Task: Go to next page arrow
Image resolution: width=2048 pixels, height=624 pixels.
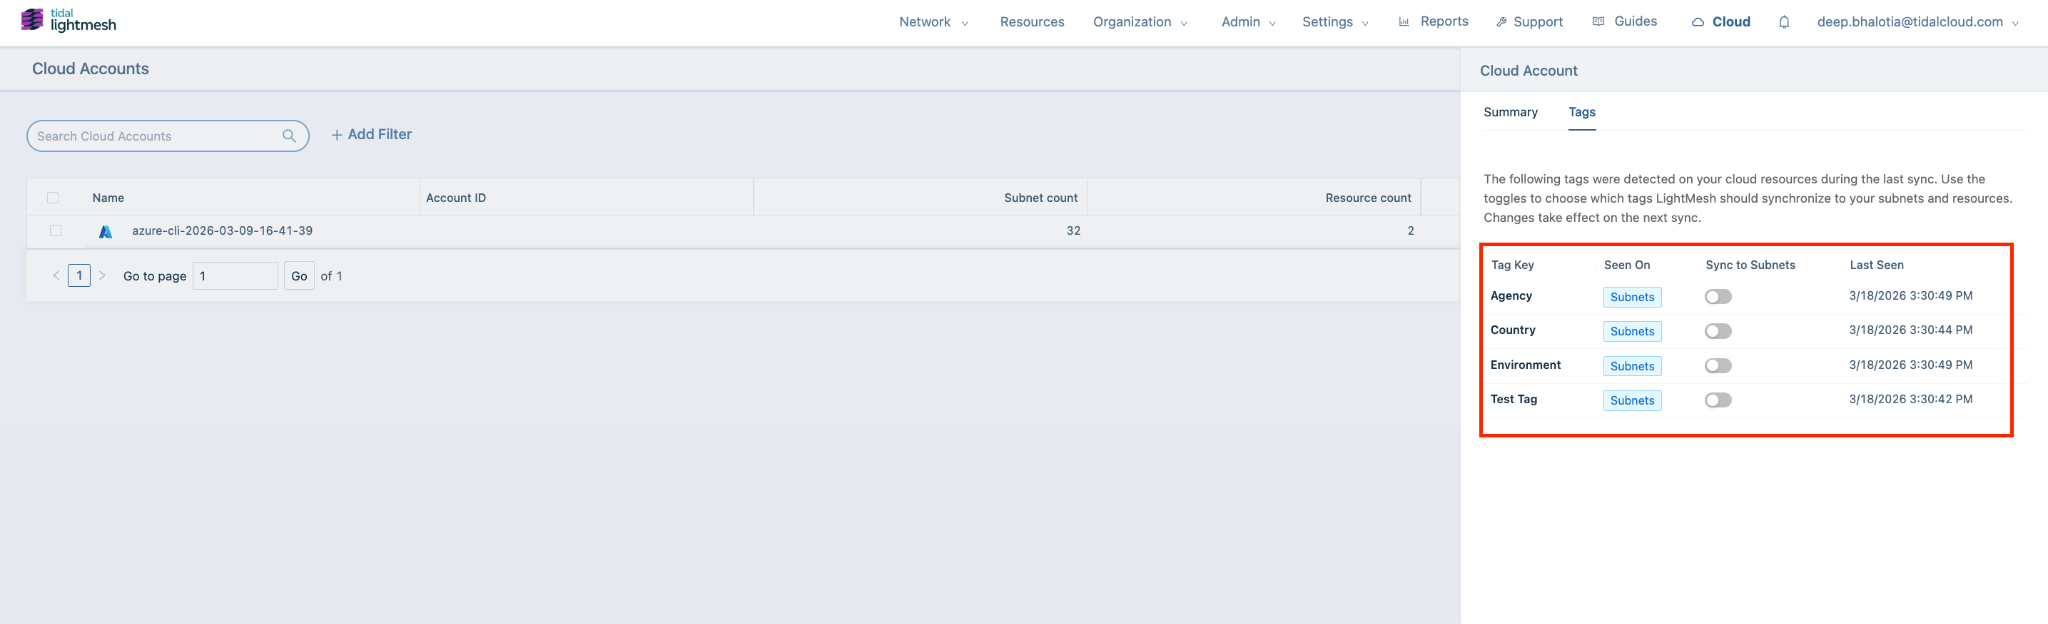Action: pos(102,276)
